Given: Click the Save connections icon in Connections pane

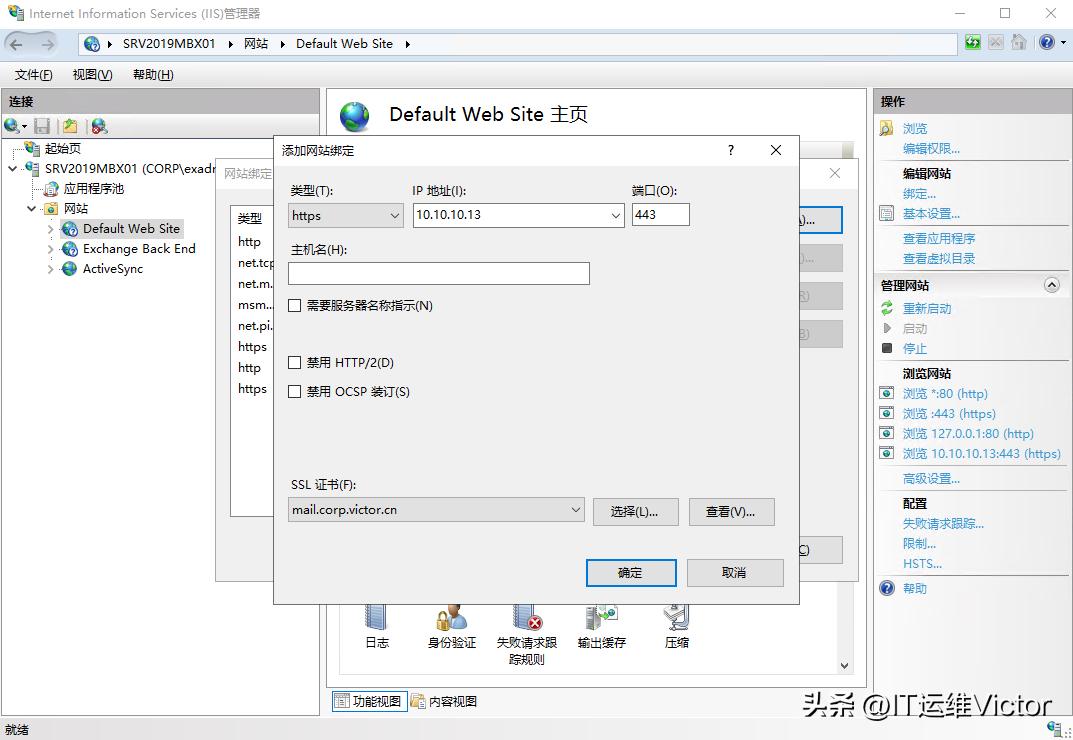Looking at the screenshot, I should 40,125.
